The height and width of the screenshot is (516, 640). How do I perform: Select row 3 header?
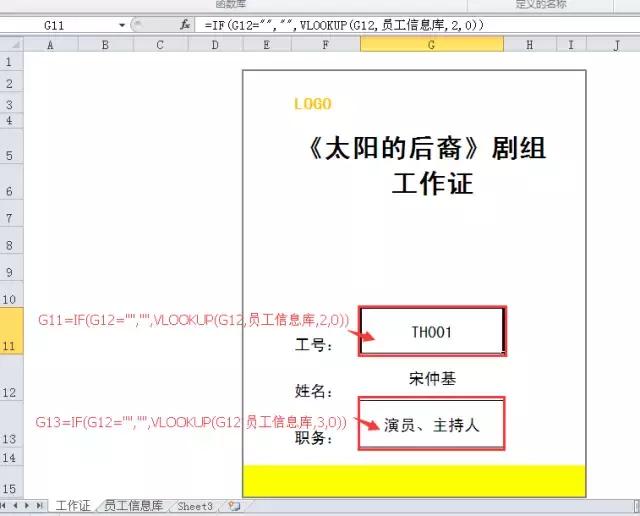(11, 104)
